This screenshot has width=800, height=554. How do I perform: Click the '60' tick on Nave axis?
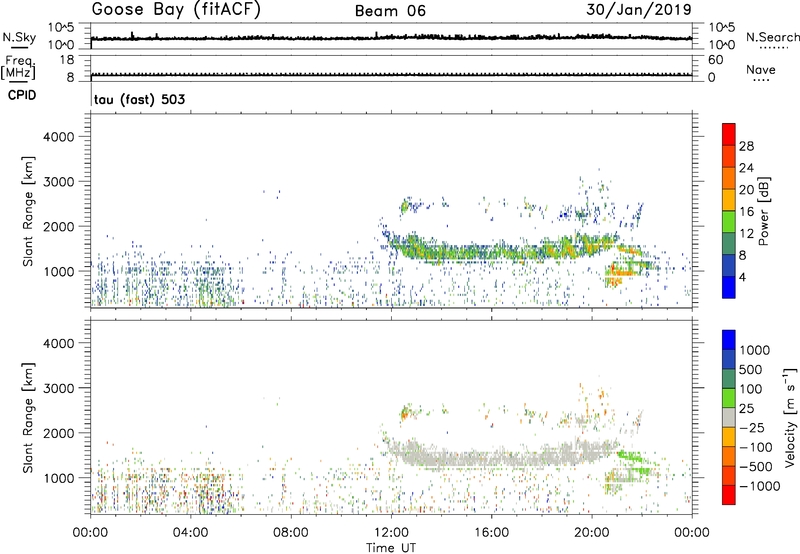(716, 60)
